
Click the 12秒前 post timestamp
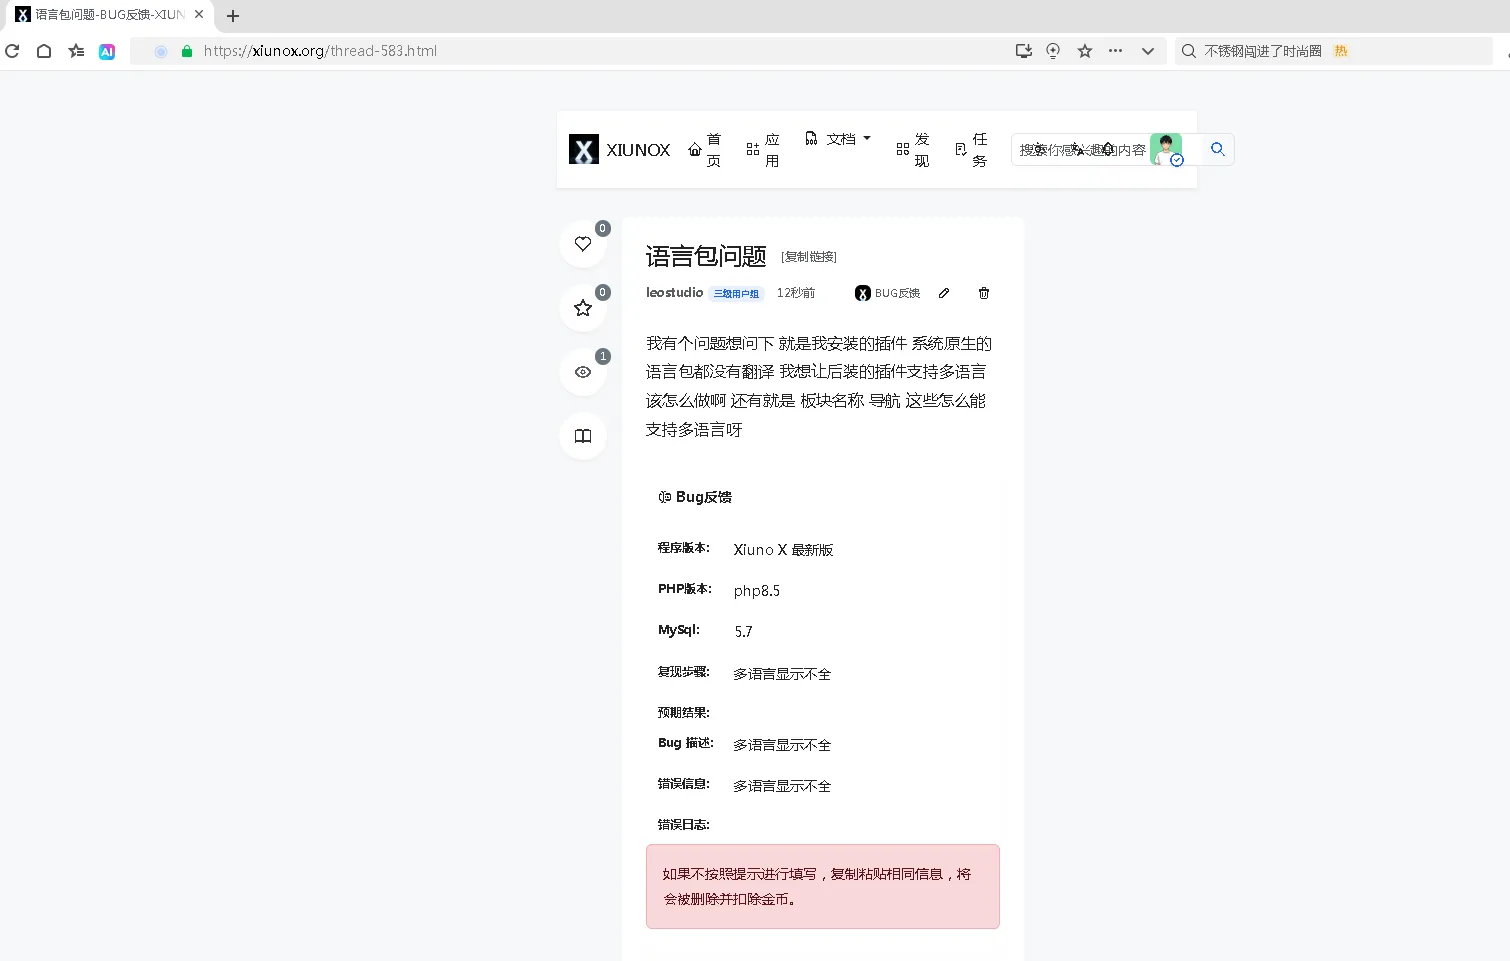point(796,293)
